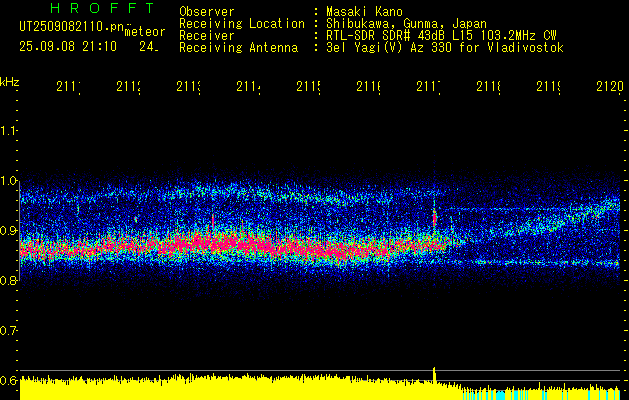This screenshot has height=400, width=629.
Task: Select the Receiving Antenna label
Action: point(239,48)
